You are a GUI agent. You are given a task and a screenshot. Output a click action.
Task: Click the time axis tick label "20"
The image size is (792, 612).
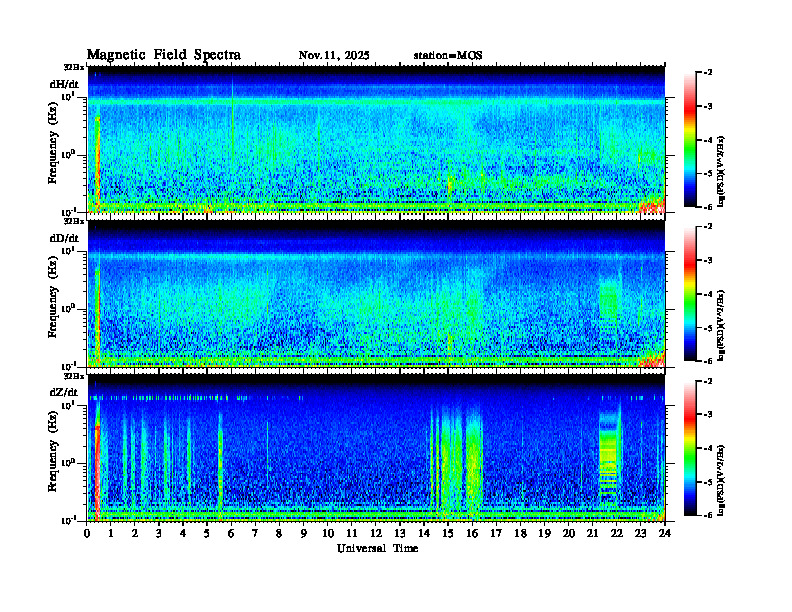coord(569,533)
